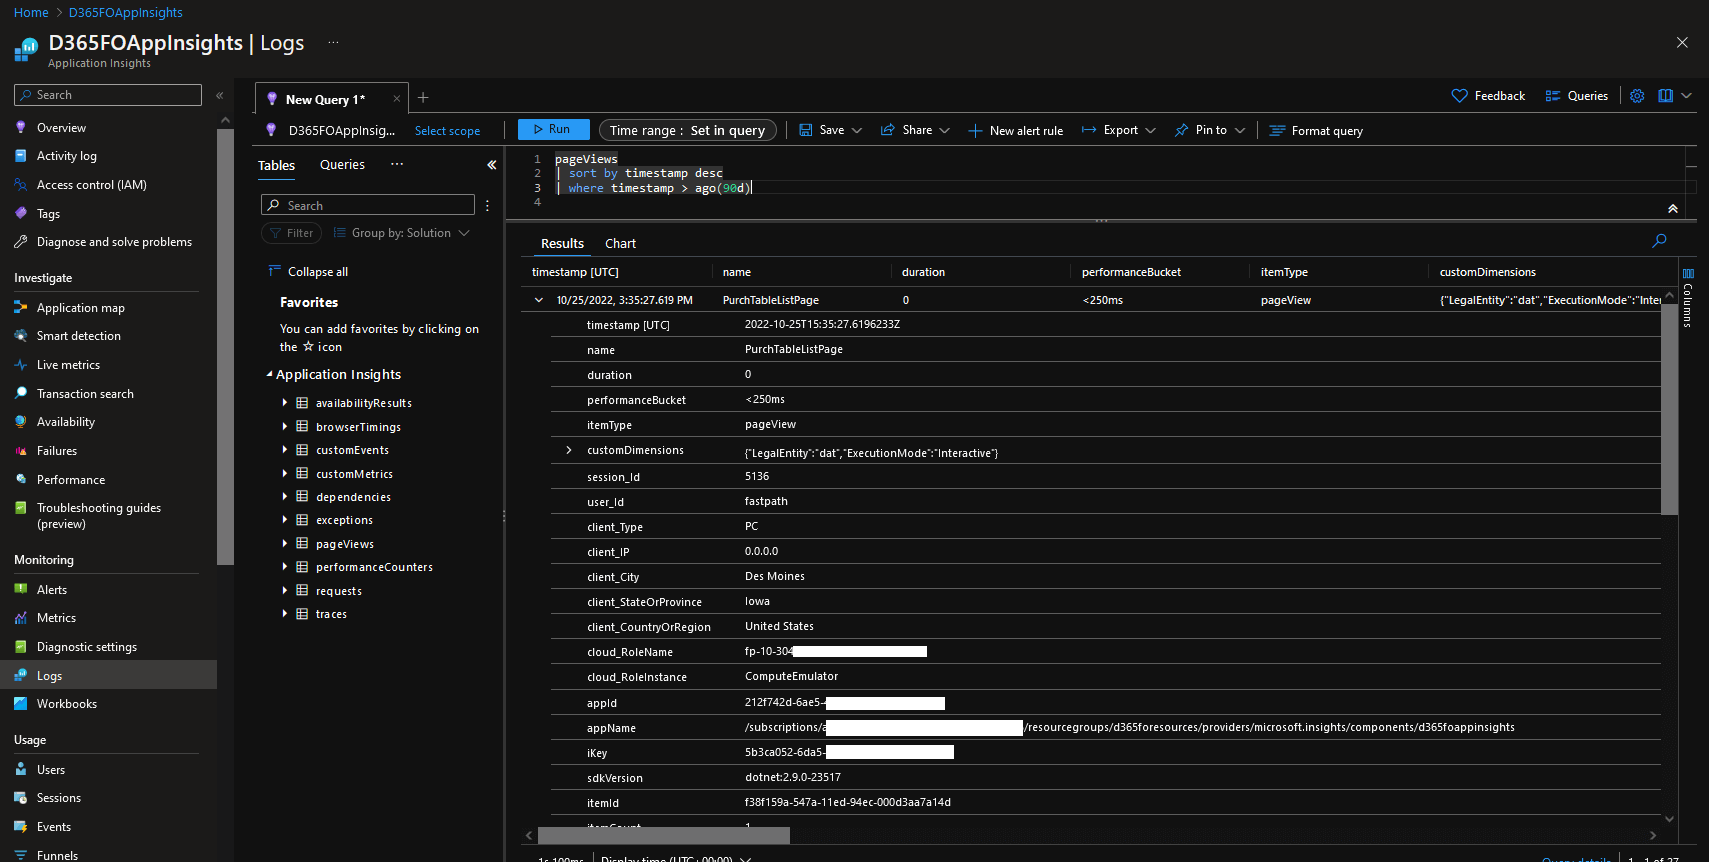Select the traces table
Image resolution: width=1709 pixels, height=862 pixels.
331,614
